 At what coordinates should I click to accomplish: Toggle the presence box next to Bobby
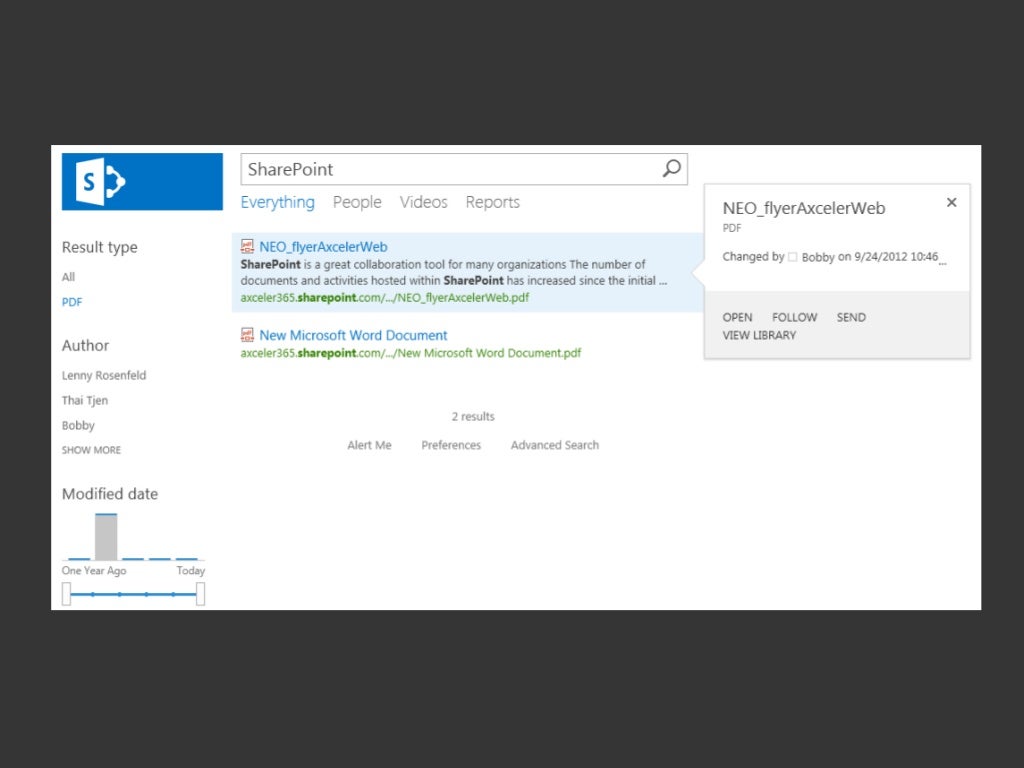792,257
